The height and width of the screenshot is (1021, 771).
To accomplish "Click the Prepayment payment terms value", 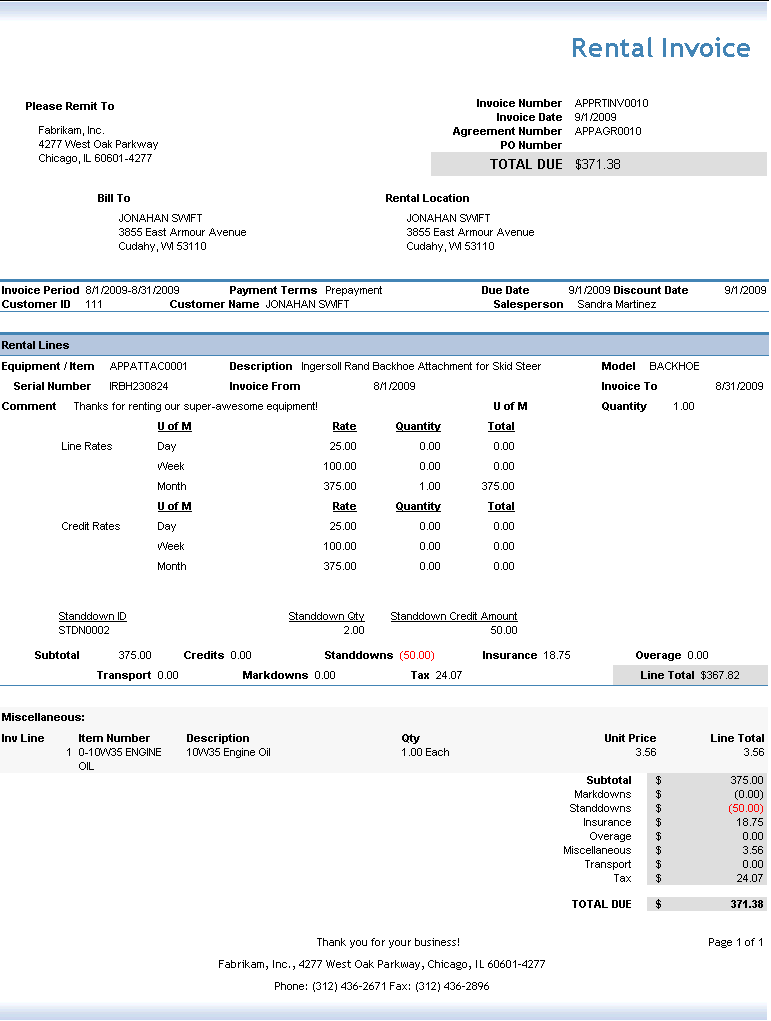I will tap(354, 290).
